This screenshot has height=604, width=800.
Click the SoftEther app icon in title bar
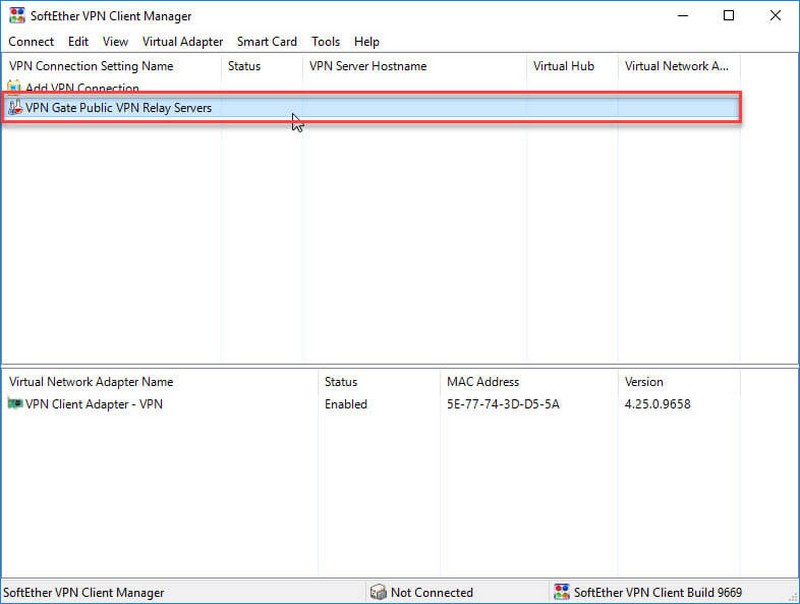pyautogui.click(x=17, y=15)
